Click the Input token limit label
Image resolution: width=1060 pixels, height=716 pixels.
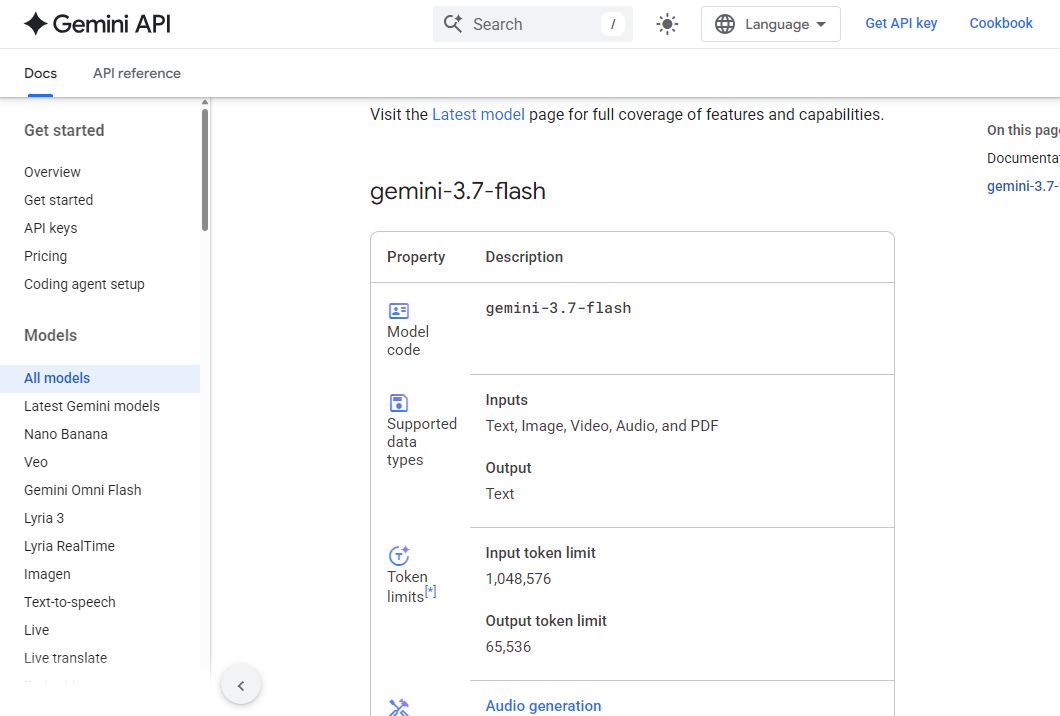[x=540, y=553]
